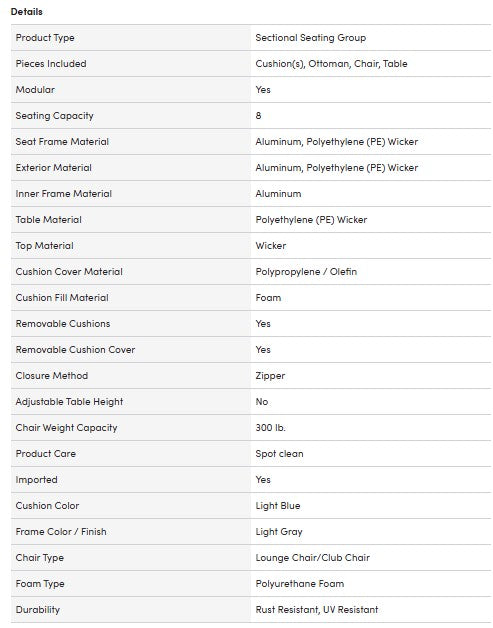Select the Inner Frame Material Aluminum value
This screenshot has height=628, width=493.
[x=278, y=194]
